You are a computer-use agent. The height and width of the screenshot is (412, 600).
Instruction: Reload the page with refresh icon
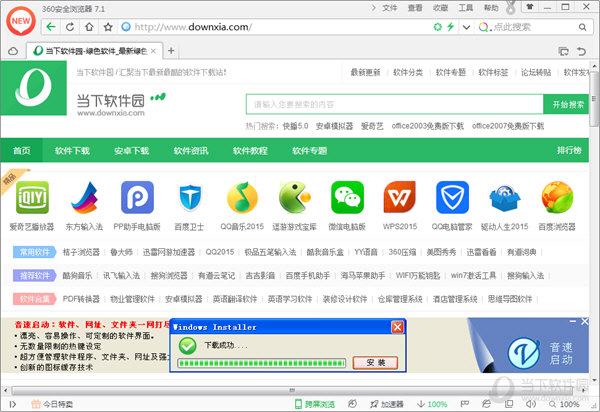[70, 27]
